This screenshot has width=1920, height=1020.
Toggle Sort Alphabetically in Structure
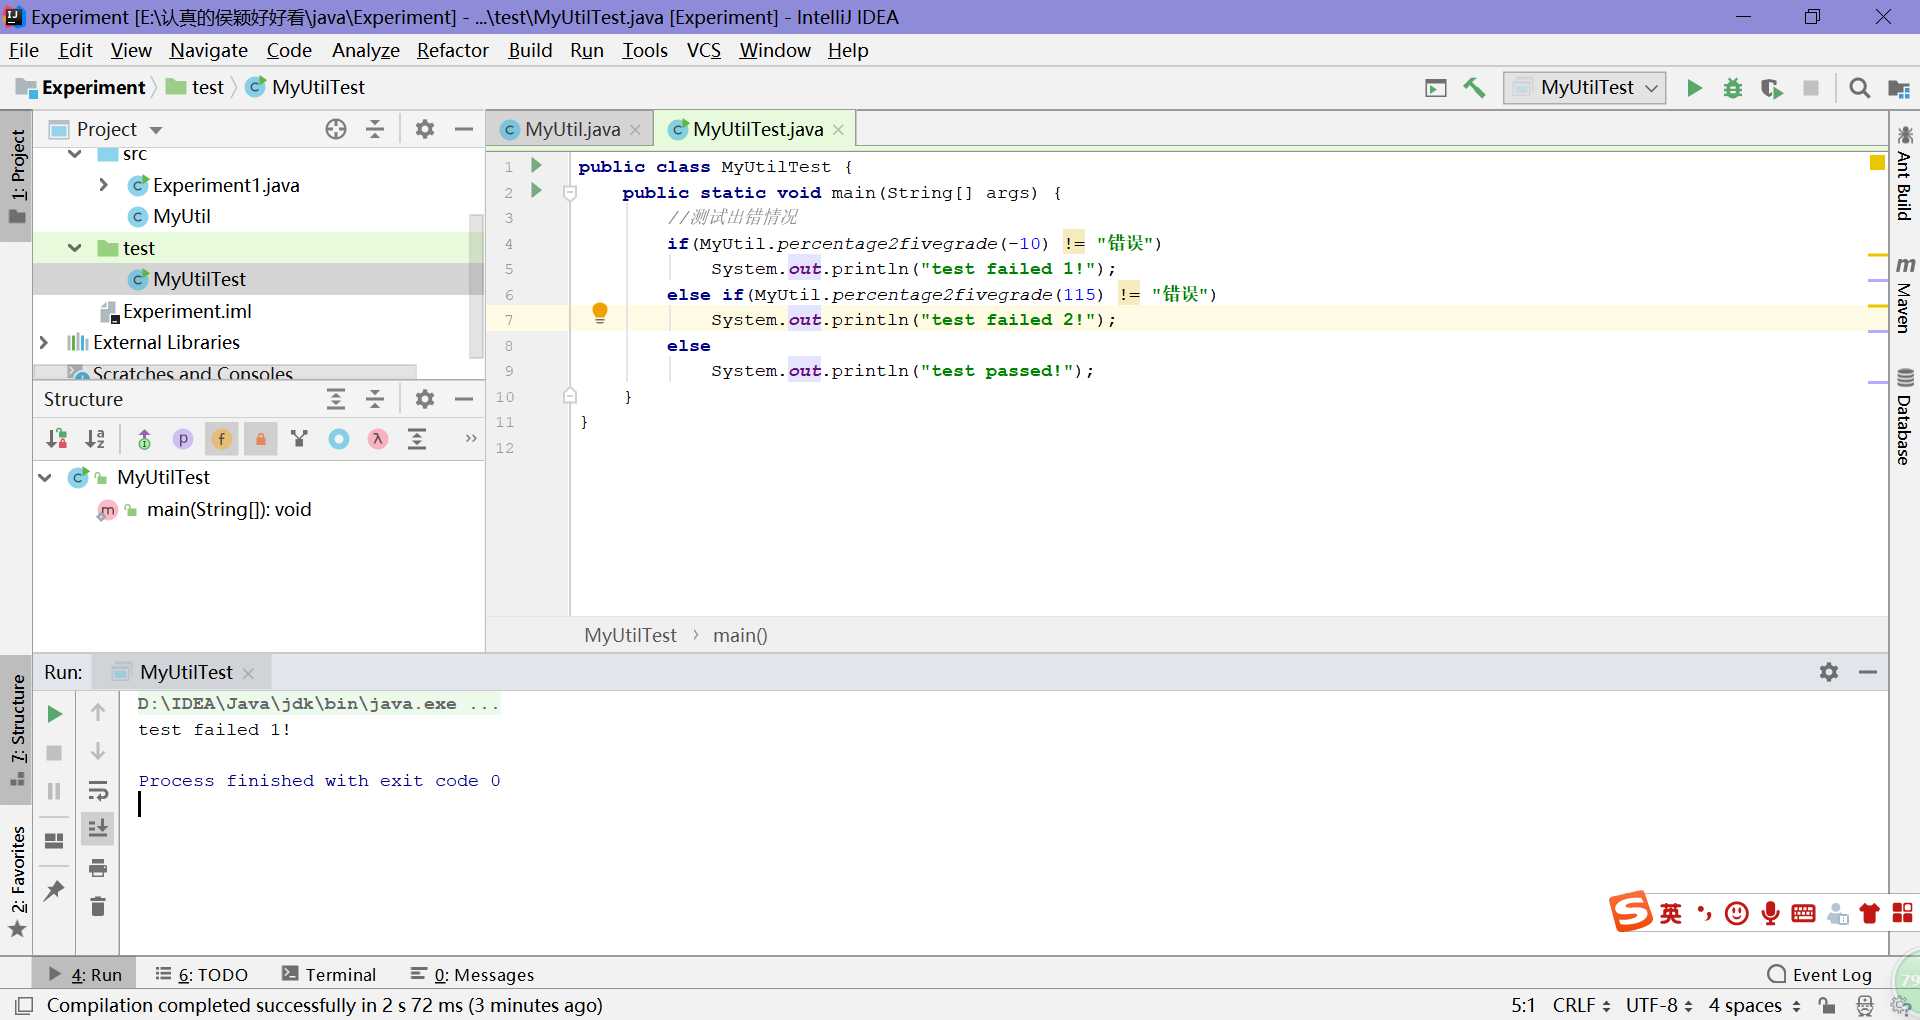click(x=95, y=439)
